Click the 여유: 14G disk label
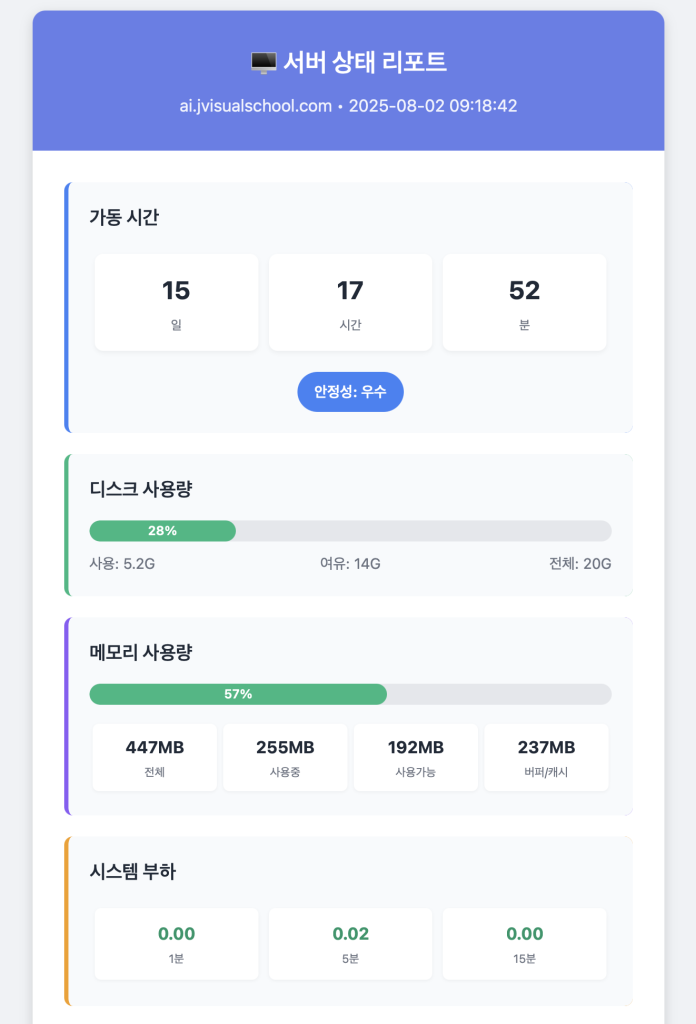The image size is (696, 1024). pos(350,564)
